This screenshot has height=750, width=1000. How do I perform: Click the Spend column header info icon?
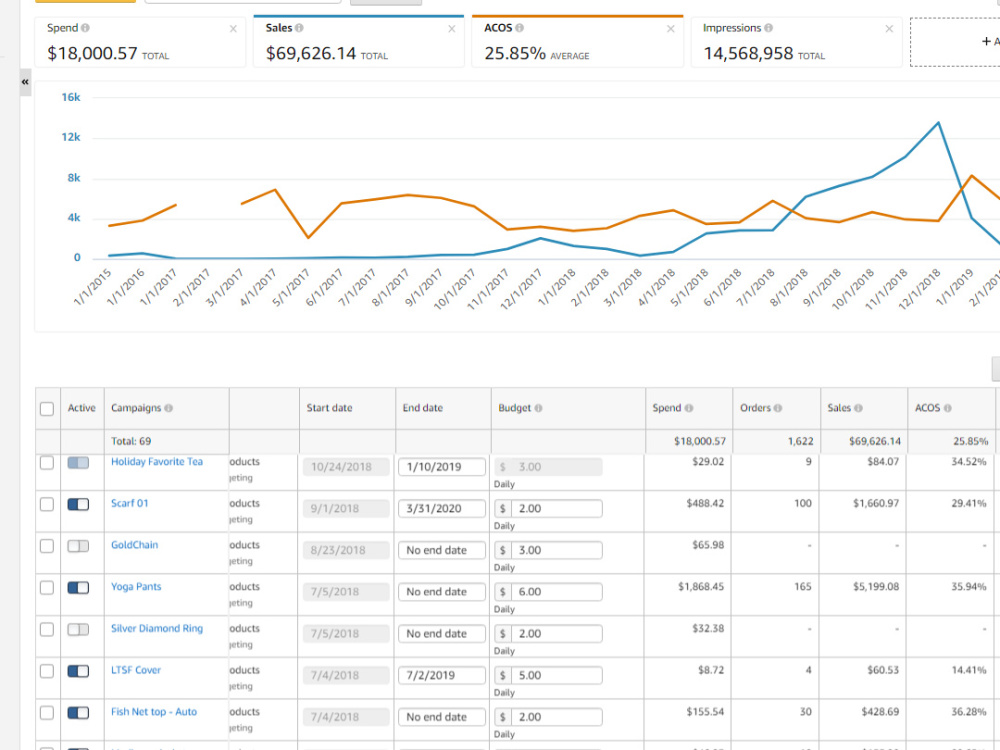689,408
